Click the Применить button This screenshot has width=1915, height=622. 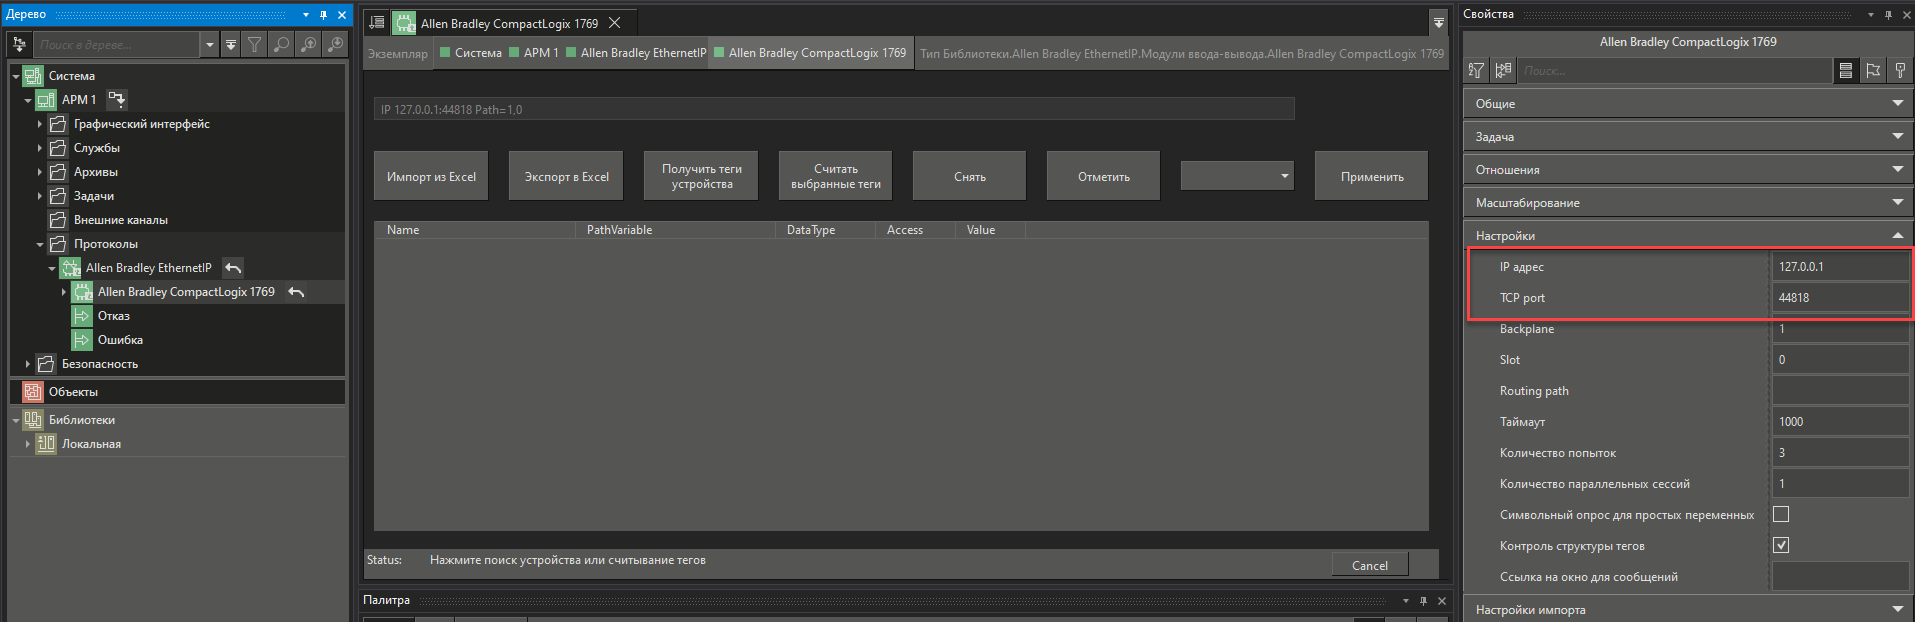tap(1371, 176)
